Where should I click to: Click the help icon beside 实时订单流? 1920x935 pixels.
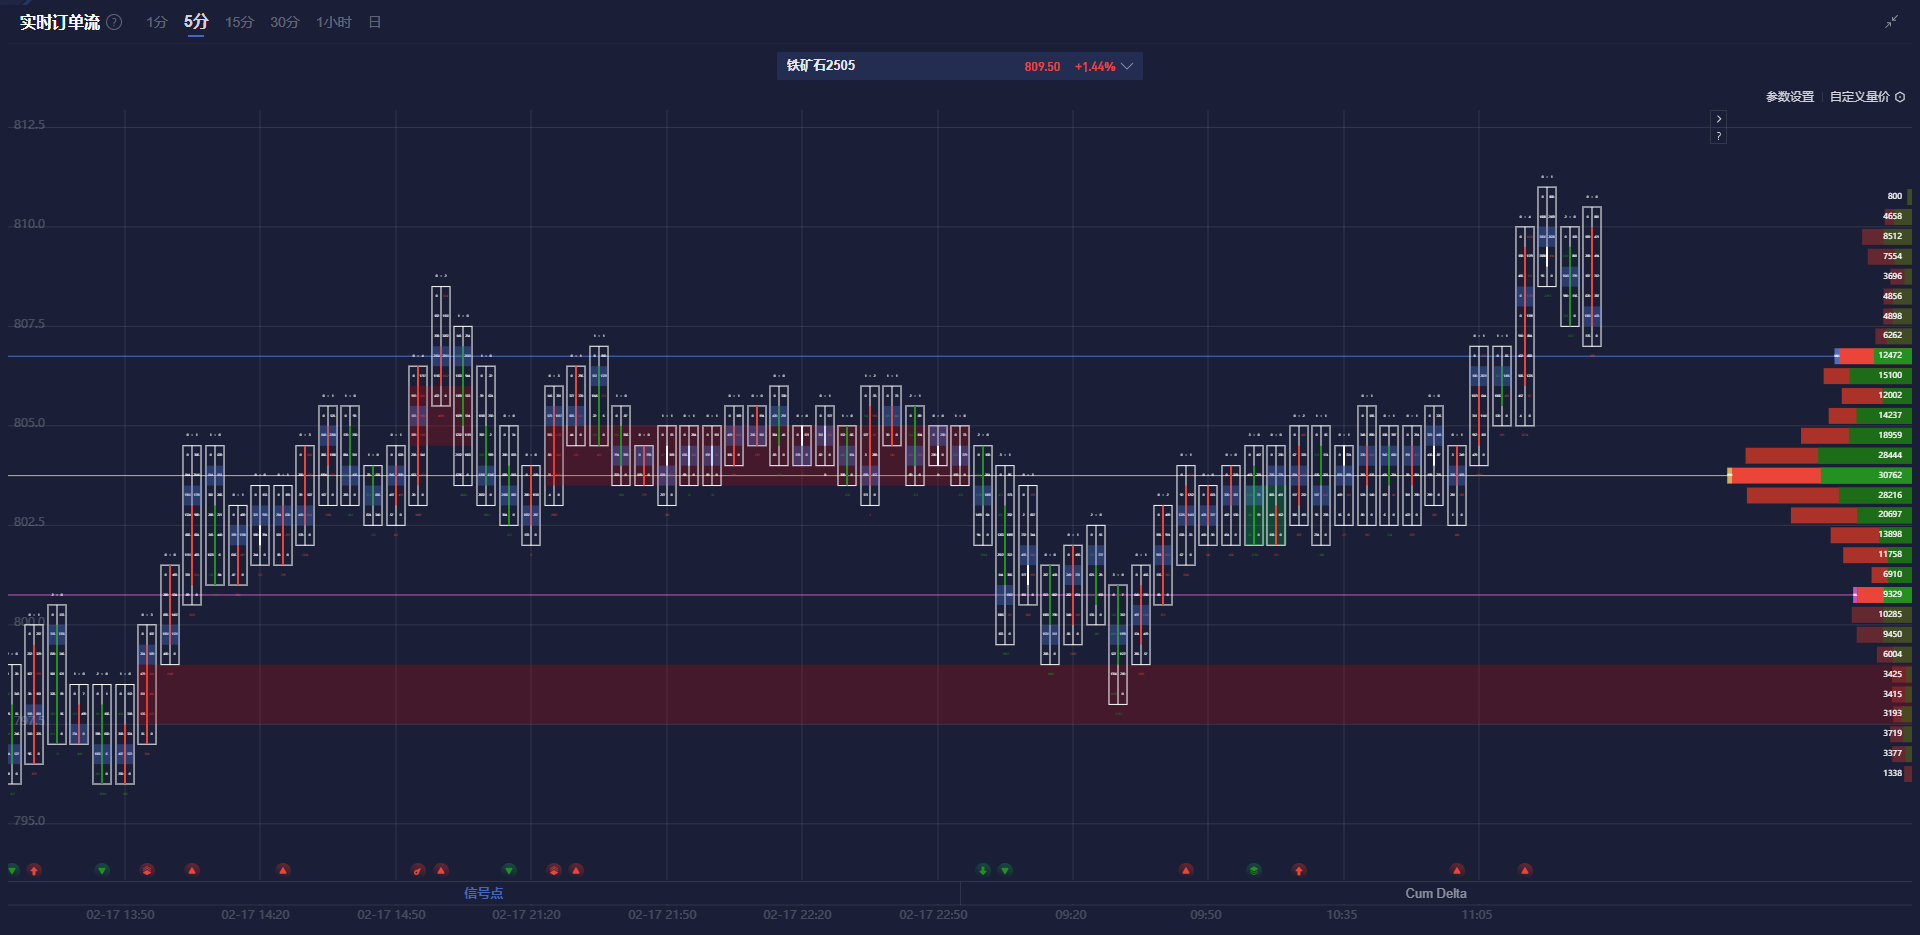115,22
